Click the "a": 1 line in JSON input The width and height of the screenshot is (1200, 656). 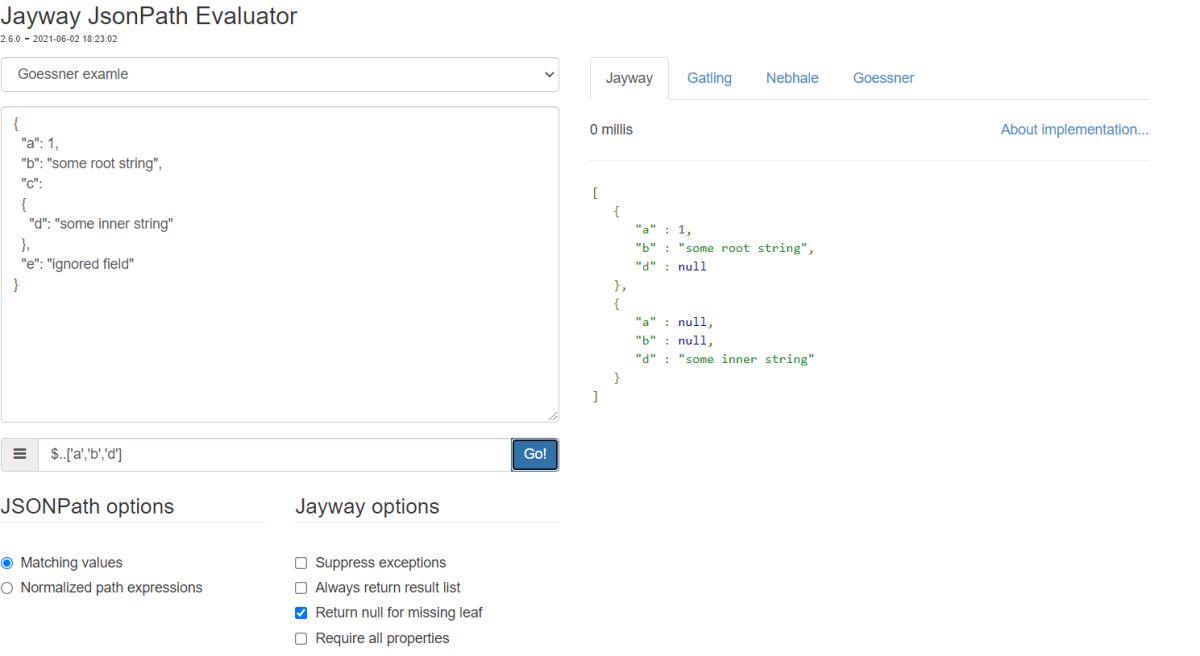[x=40, y=143]
